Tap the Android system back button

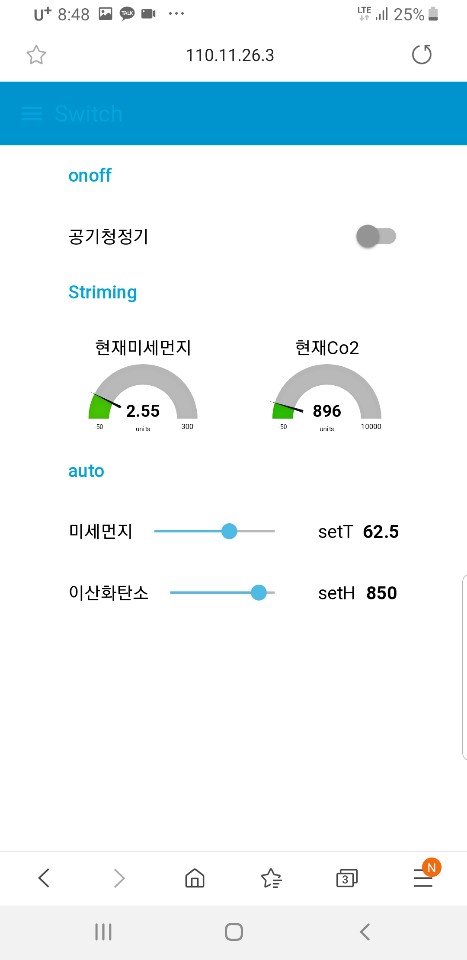pyautogui.click(x=365, y=932)
